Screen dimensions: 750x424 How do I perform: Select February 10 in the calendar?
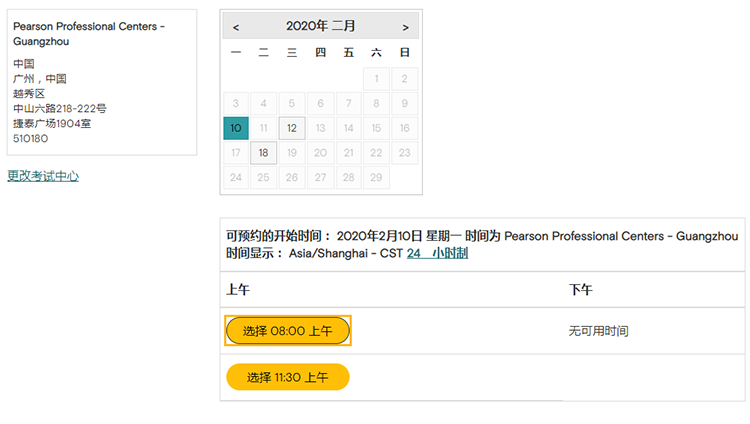(x=235, y=128)
